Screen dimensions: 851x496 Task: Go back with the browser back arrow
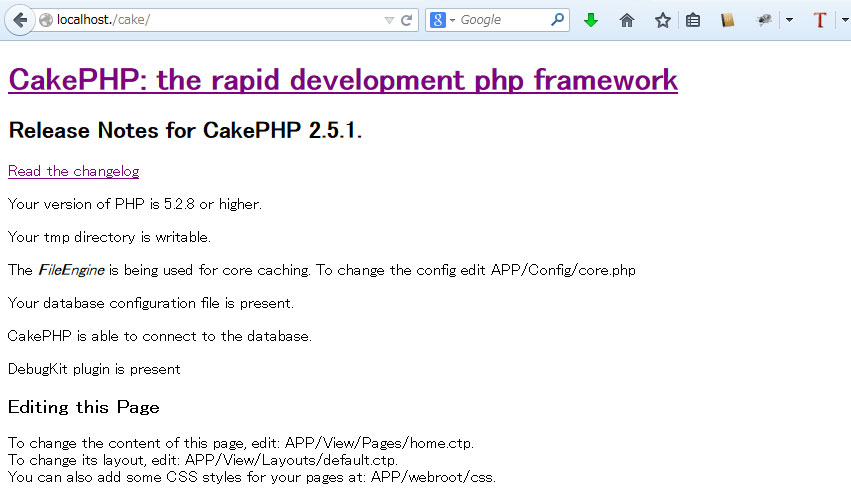click(20, 21)
